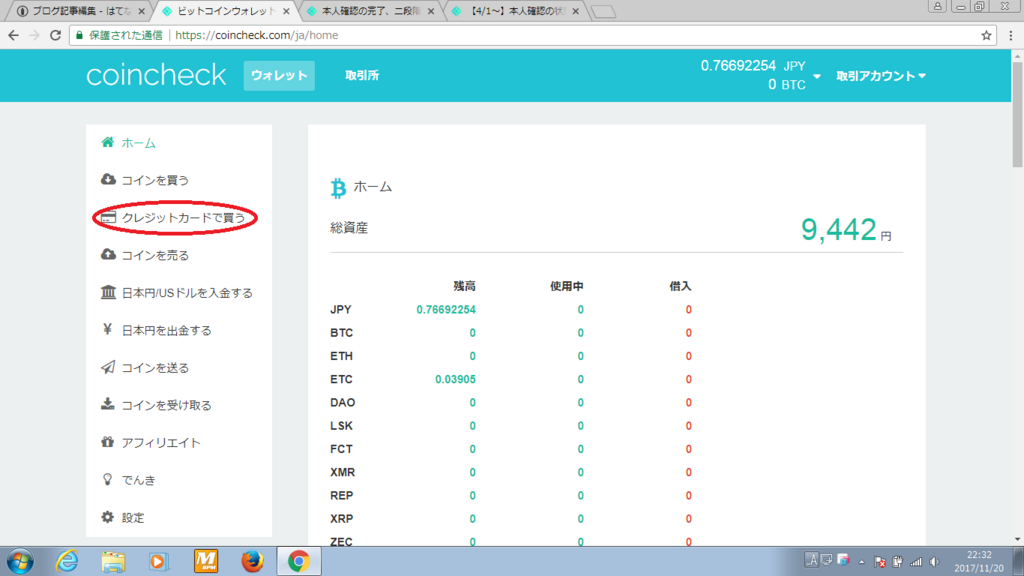The width and height of the screenshot is (1024, 576).
Task: Click the browser back arrow
Action: 14,35
